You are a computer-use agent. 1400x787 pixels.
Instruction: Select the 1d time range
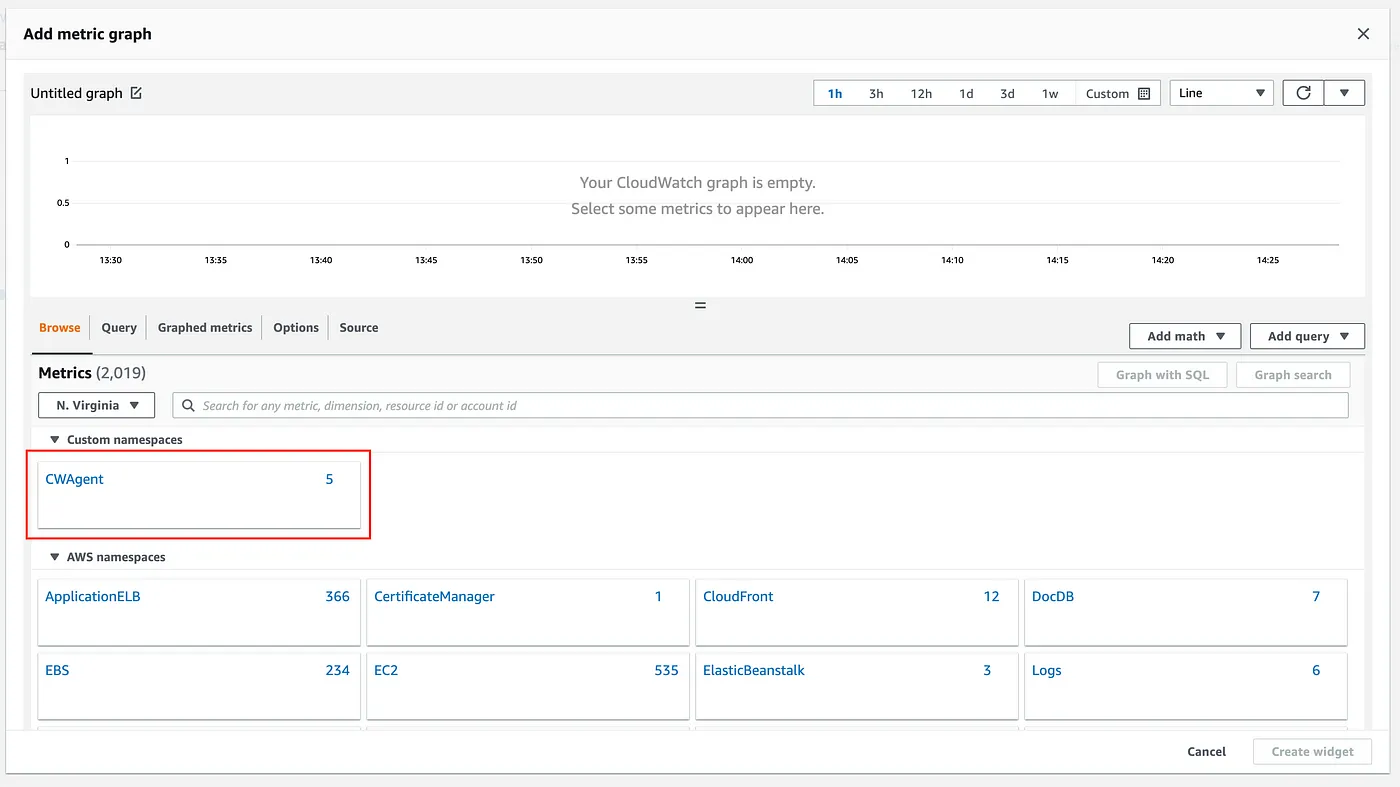pos(966,94)
